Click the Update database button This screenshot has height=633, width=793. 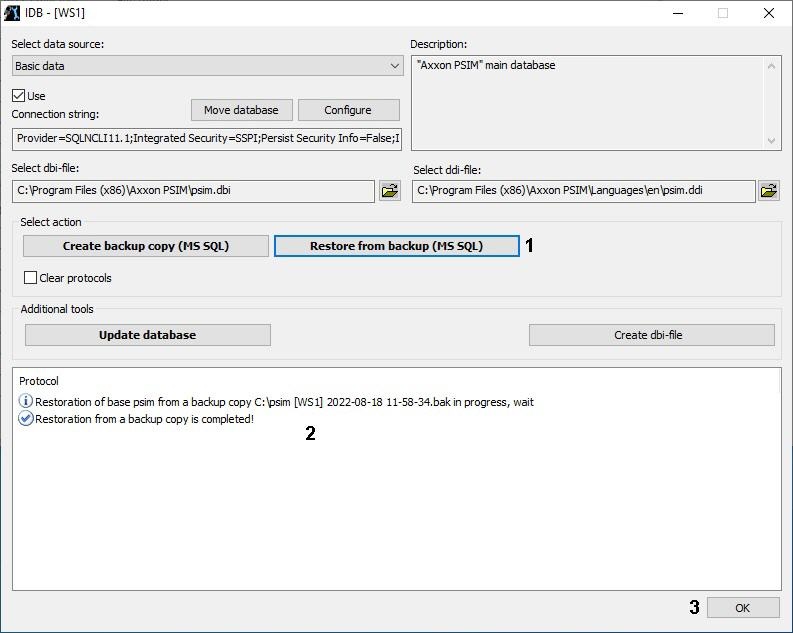[148, 335]
